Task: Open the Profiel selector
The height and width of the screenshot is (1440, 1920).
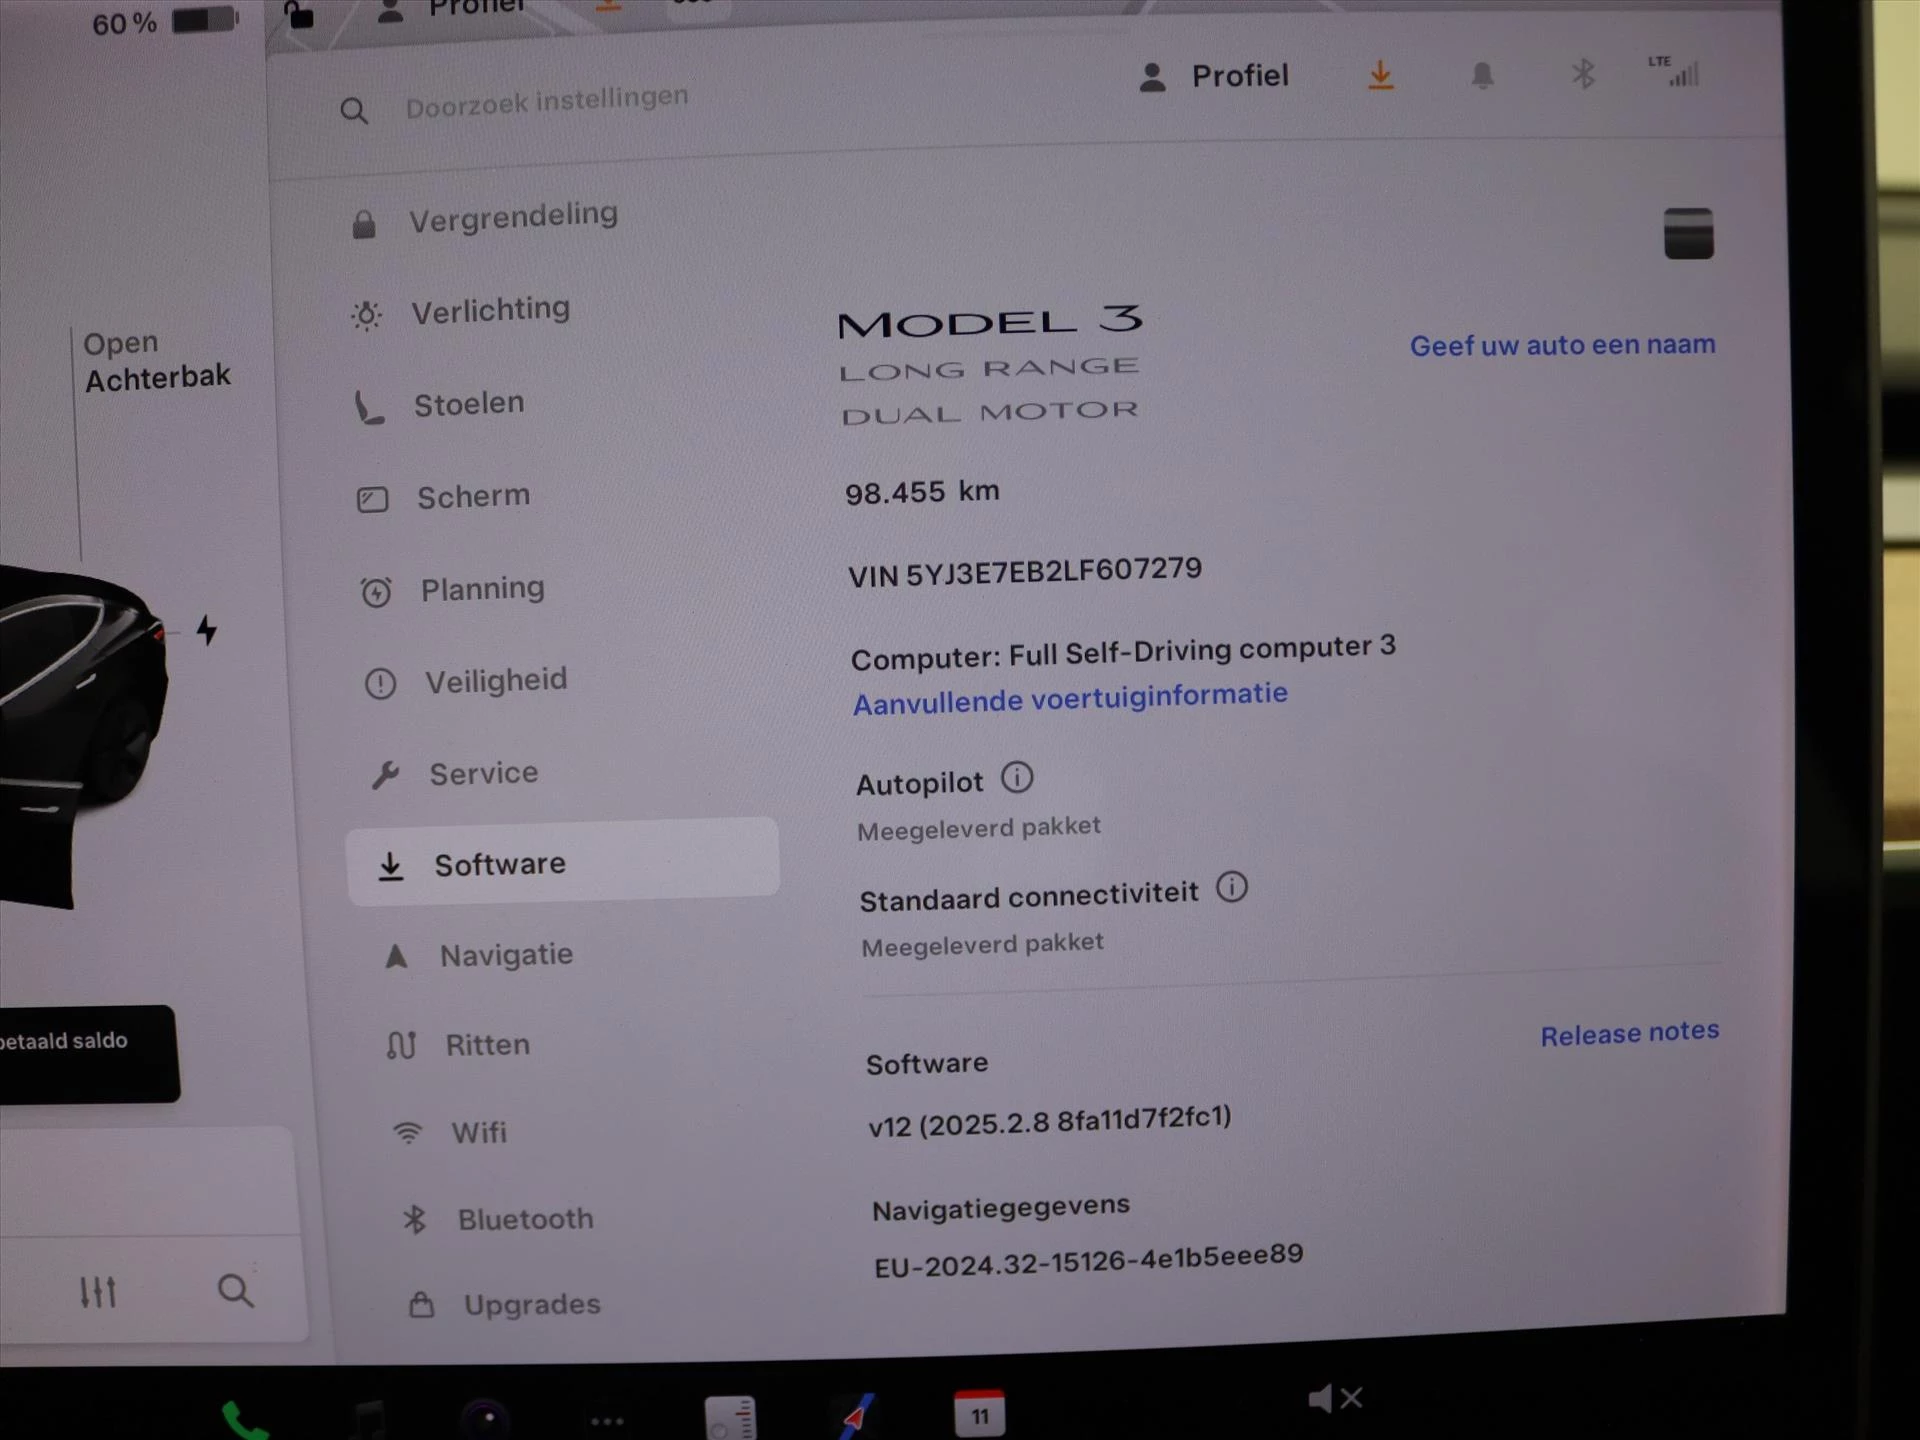Action: (x=1213, y=77)
